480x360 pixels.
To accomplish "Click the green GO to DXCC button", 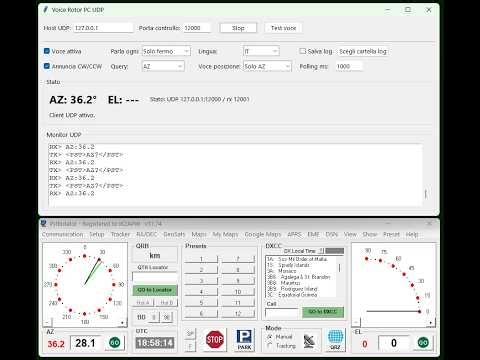I will 322,312.
